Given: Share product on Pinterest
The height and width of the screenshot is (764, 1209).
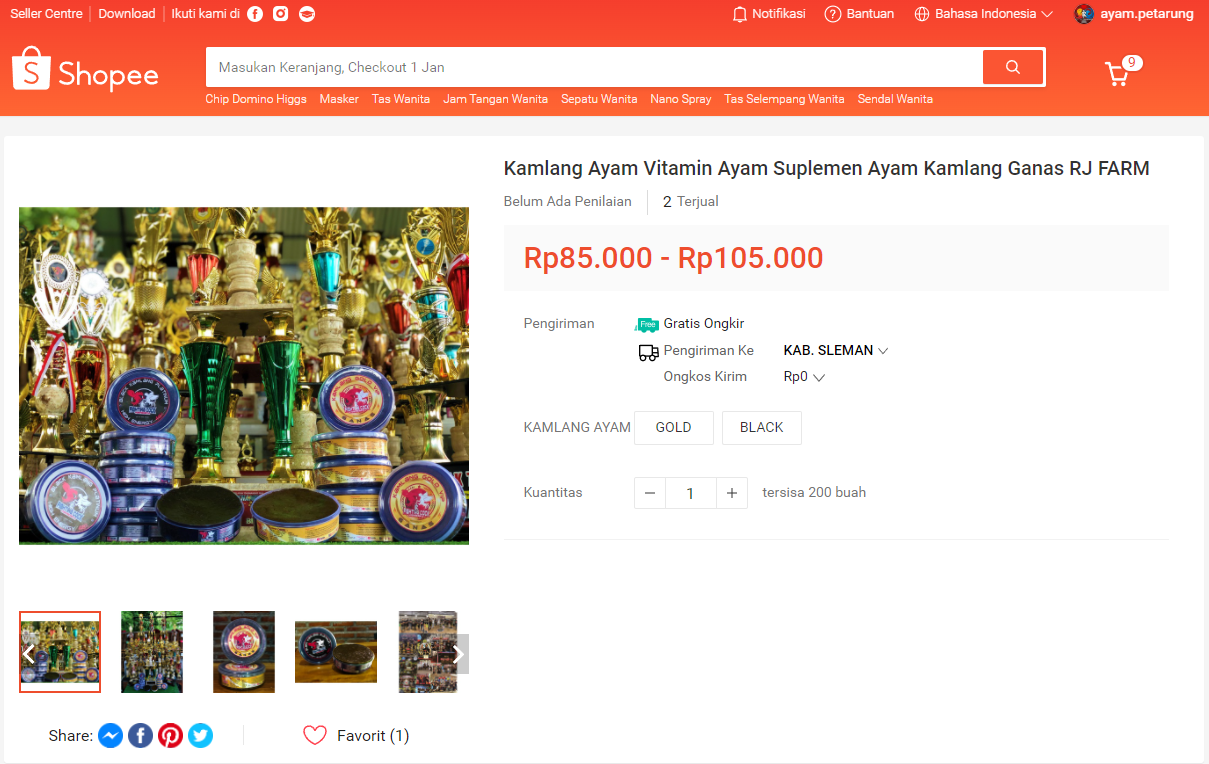Looking at the screenshot, I should [x=171, y=736].
